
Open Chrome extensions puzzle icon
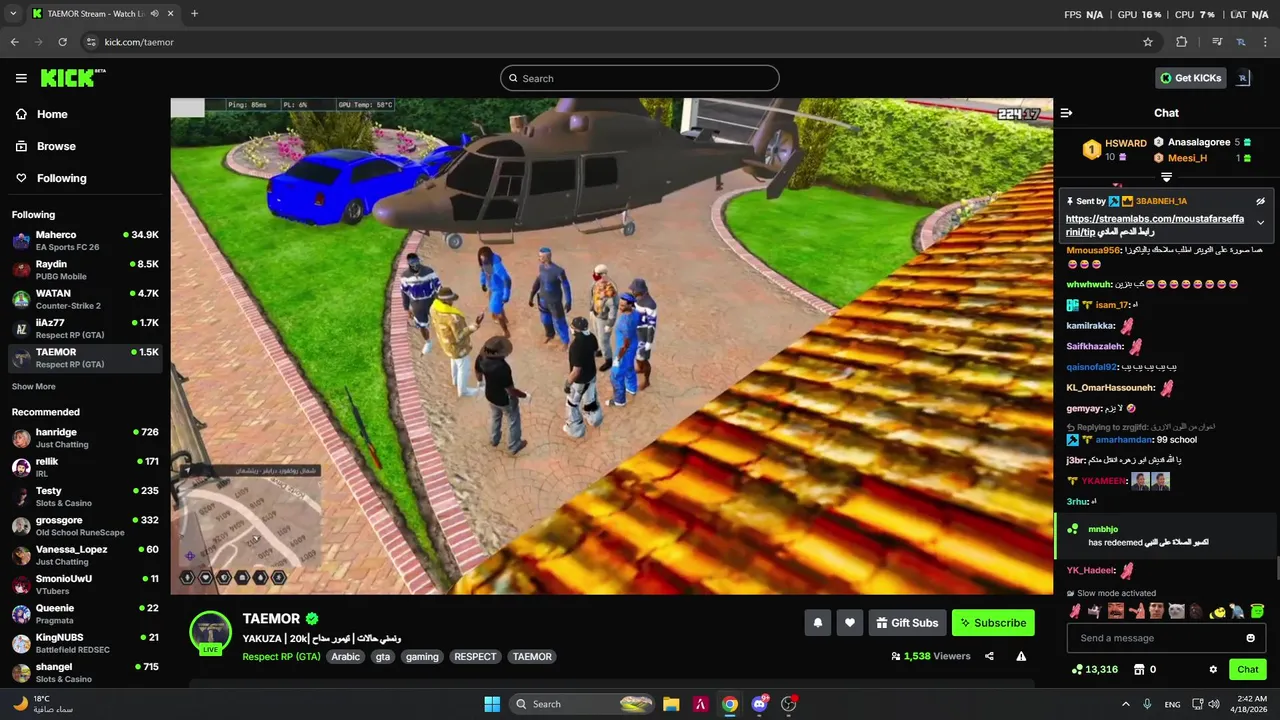(x=1181, y=42)
